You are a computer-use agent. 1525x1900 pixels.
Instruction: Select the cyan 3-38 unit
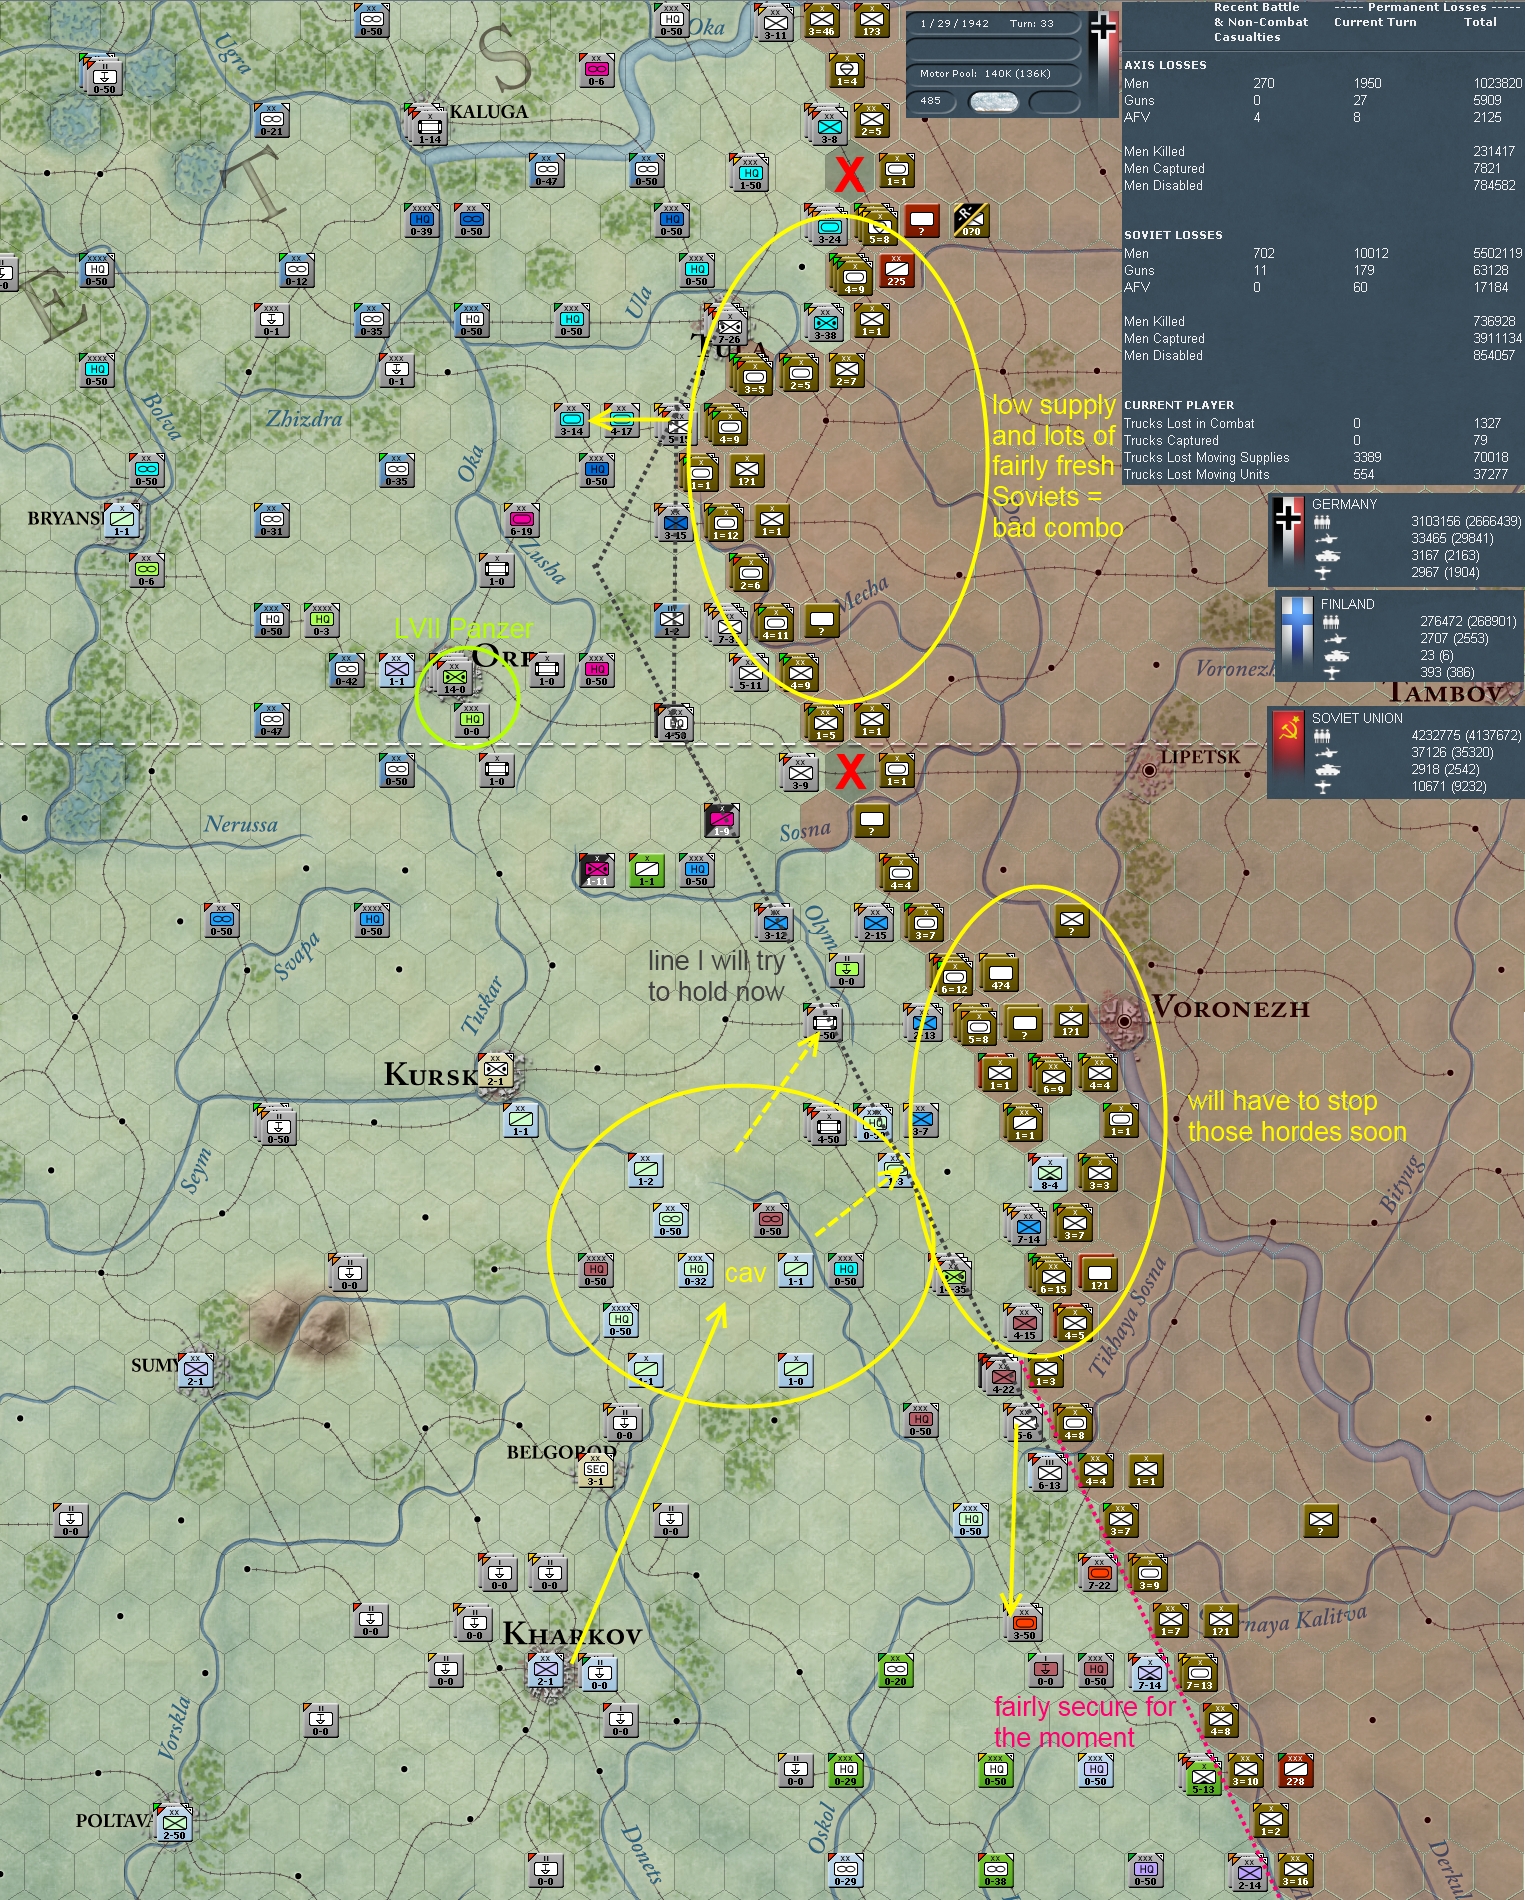tap(826, 324)
